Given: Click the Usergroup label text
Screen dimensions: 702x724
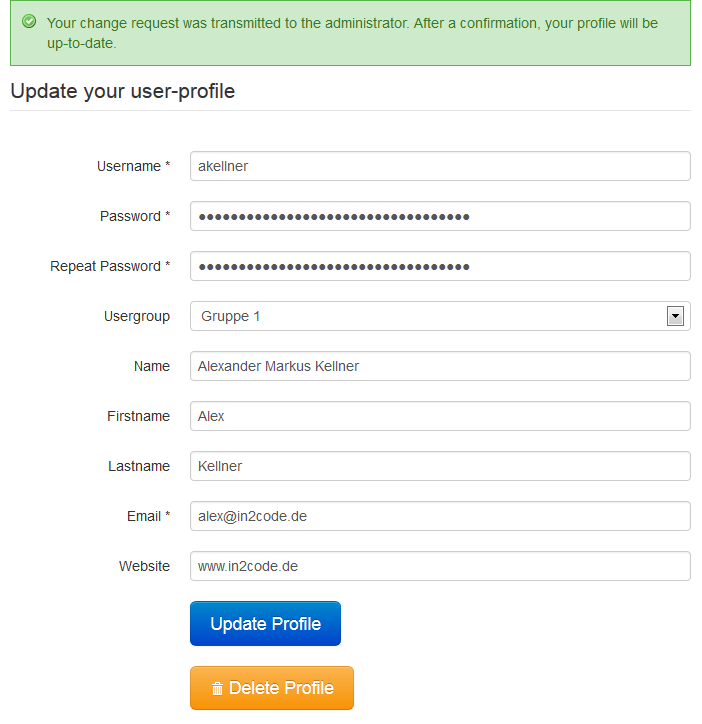Looking at the screenshot, I should point(137,316).
